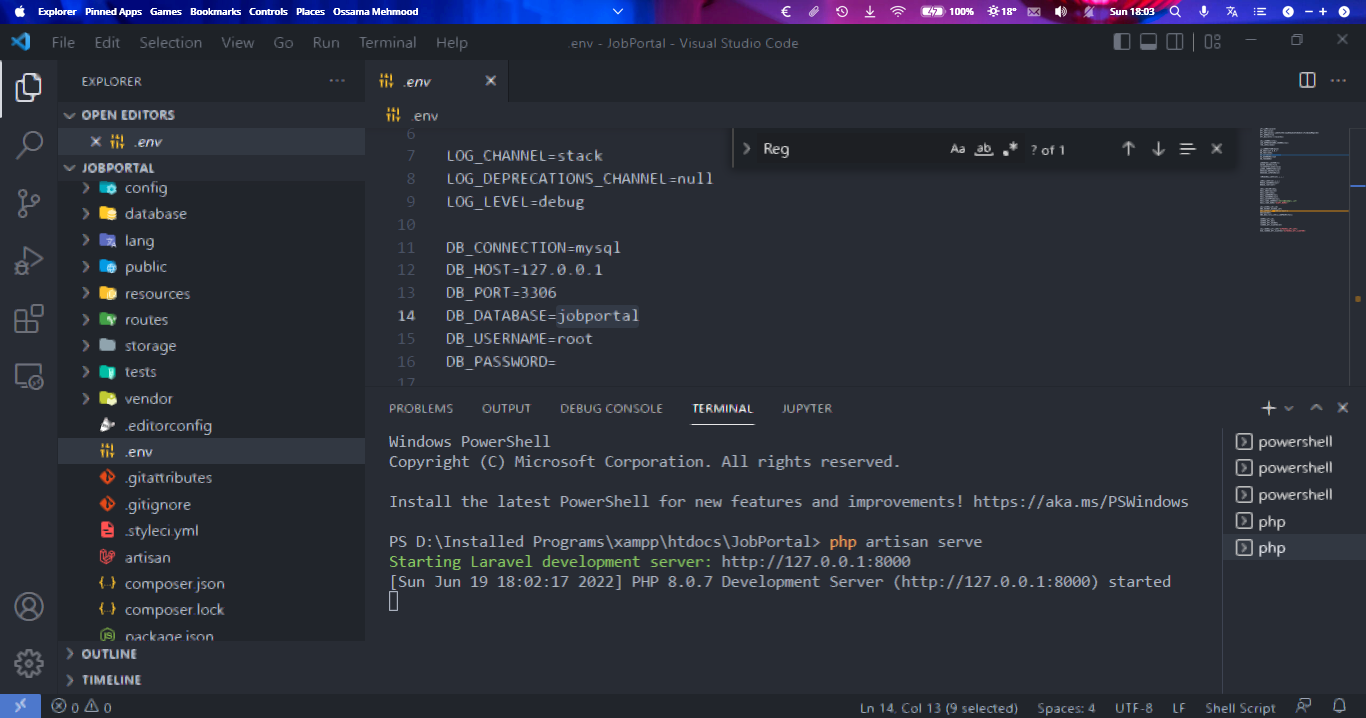Screen dimensions: 1366x718
Task: Go to previous find match
Action: coord(1128,149)
